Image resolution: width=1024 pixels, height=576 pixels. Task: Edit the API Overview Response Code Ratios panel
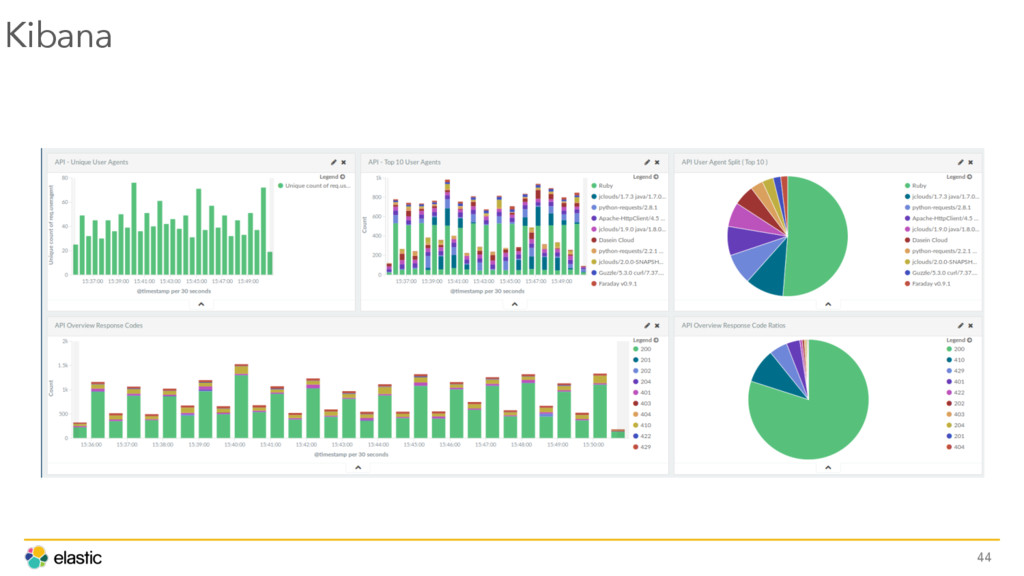tap(960, 325)
